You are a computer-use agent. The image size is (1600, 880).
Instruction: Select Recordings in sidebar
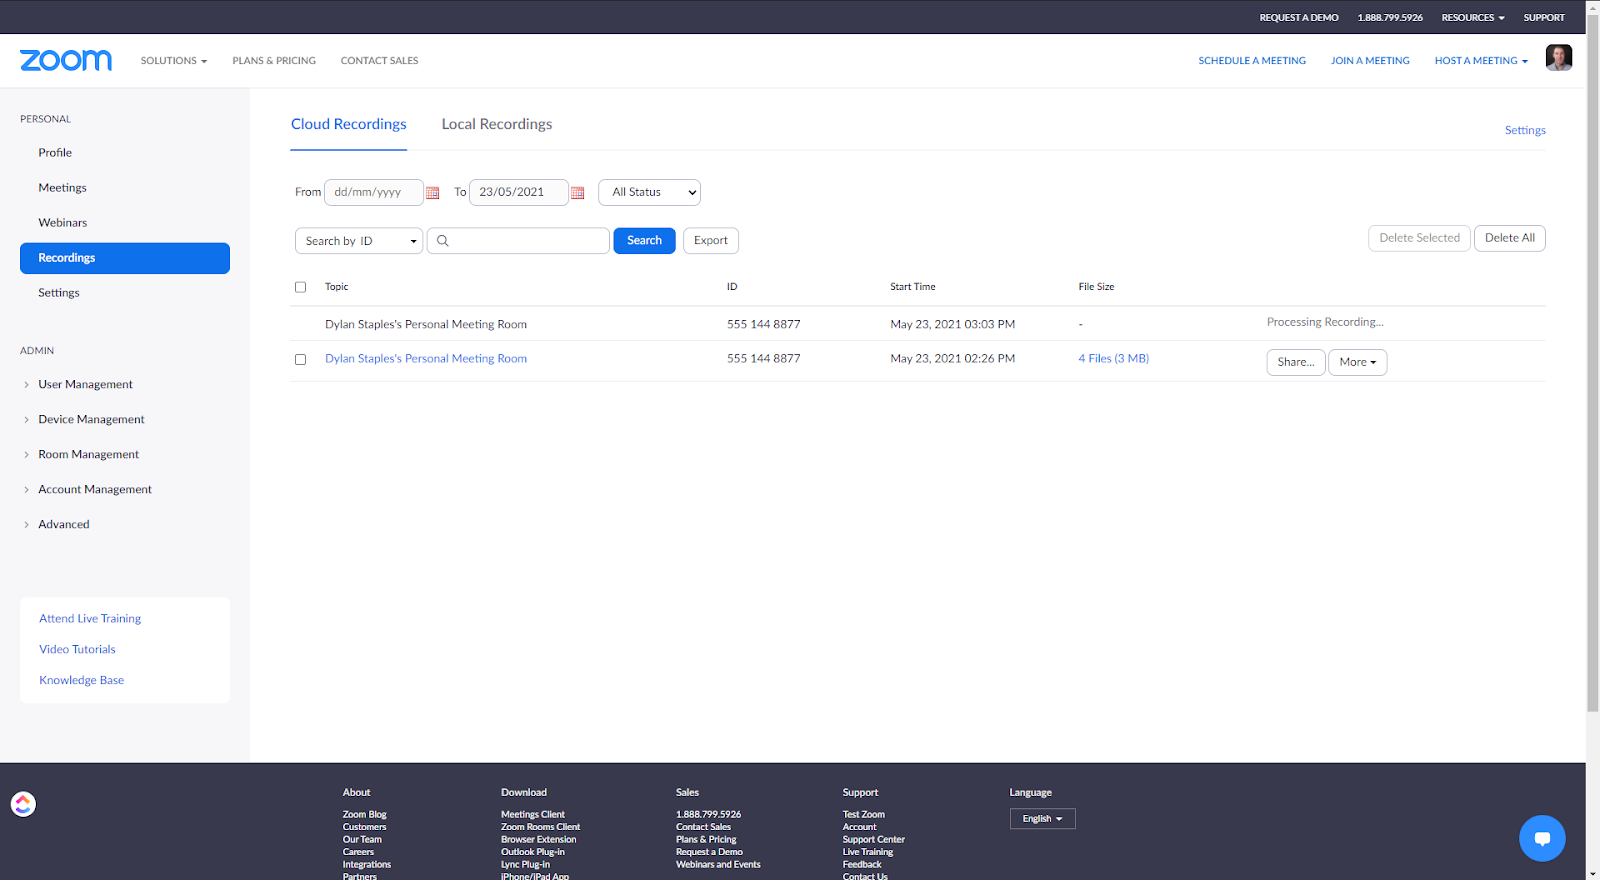coord(125,258)
